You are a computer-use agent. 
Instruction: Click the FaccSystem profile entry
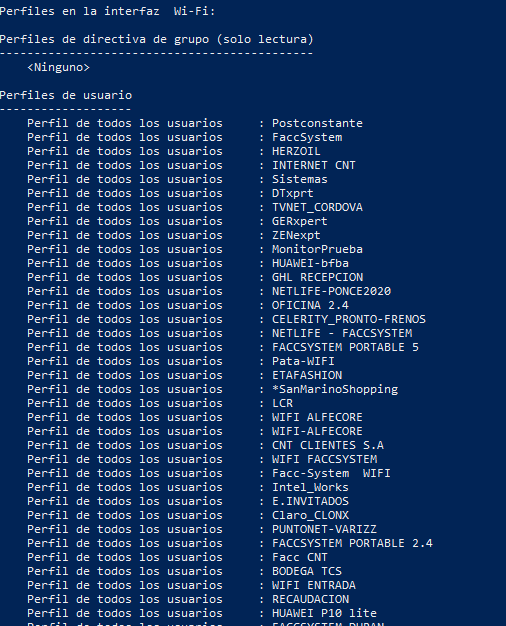tap(307, 137)
